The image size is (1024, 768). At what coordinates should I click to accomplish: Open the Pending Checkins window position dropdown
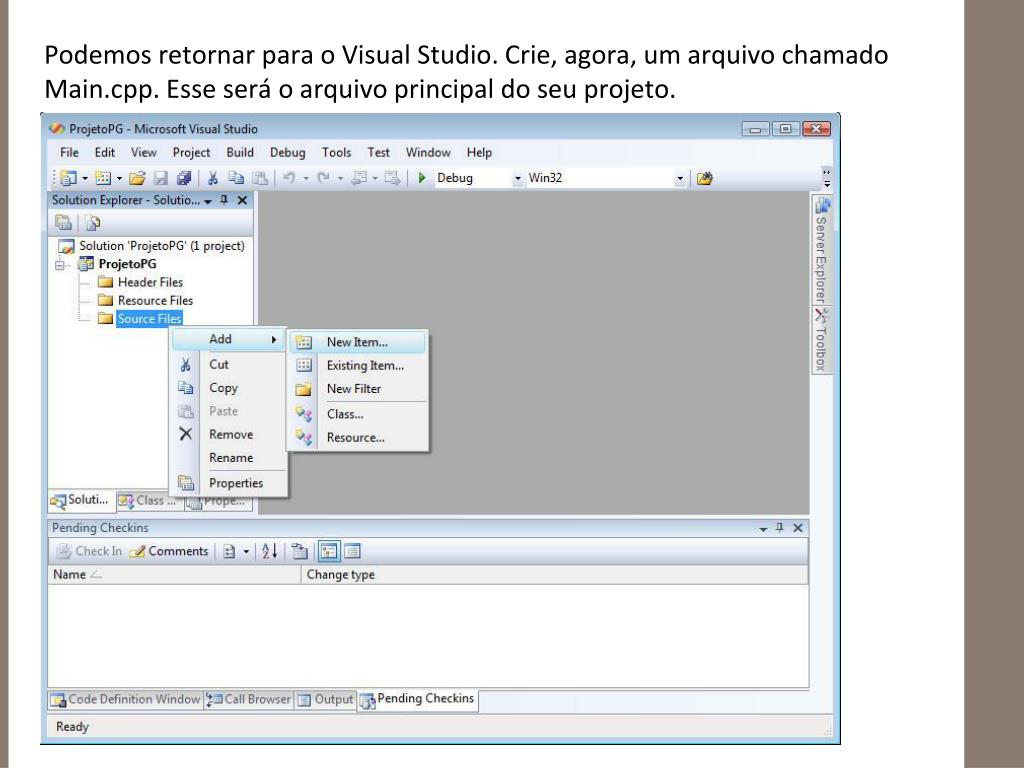(763, 529)
